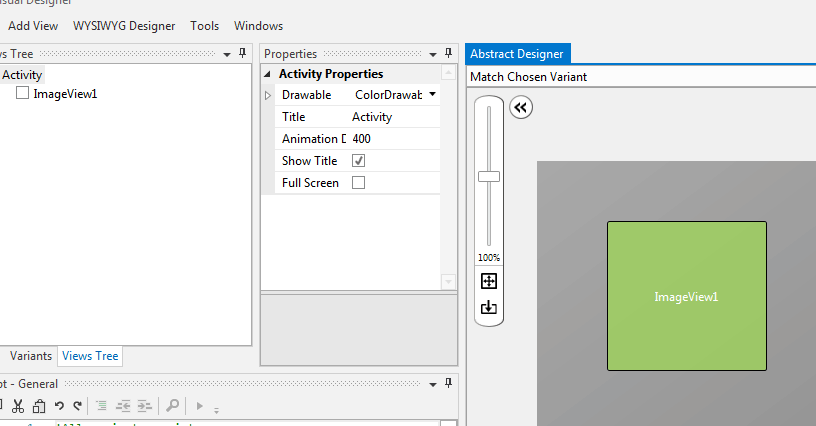Viewport: 816px width, 426px height.
Task: Open the WYSIWYG Designer menu
Action: tap(124, 26)
